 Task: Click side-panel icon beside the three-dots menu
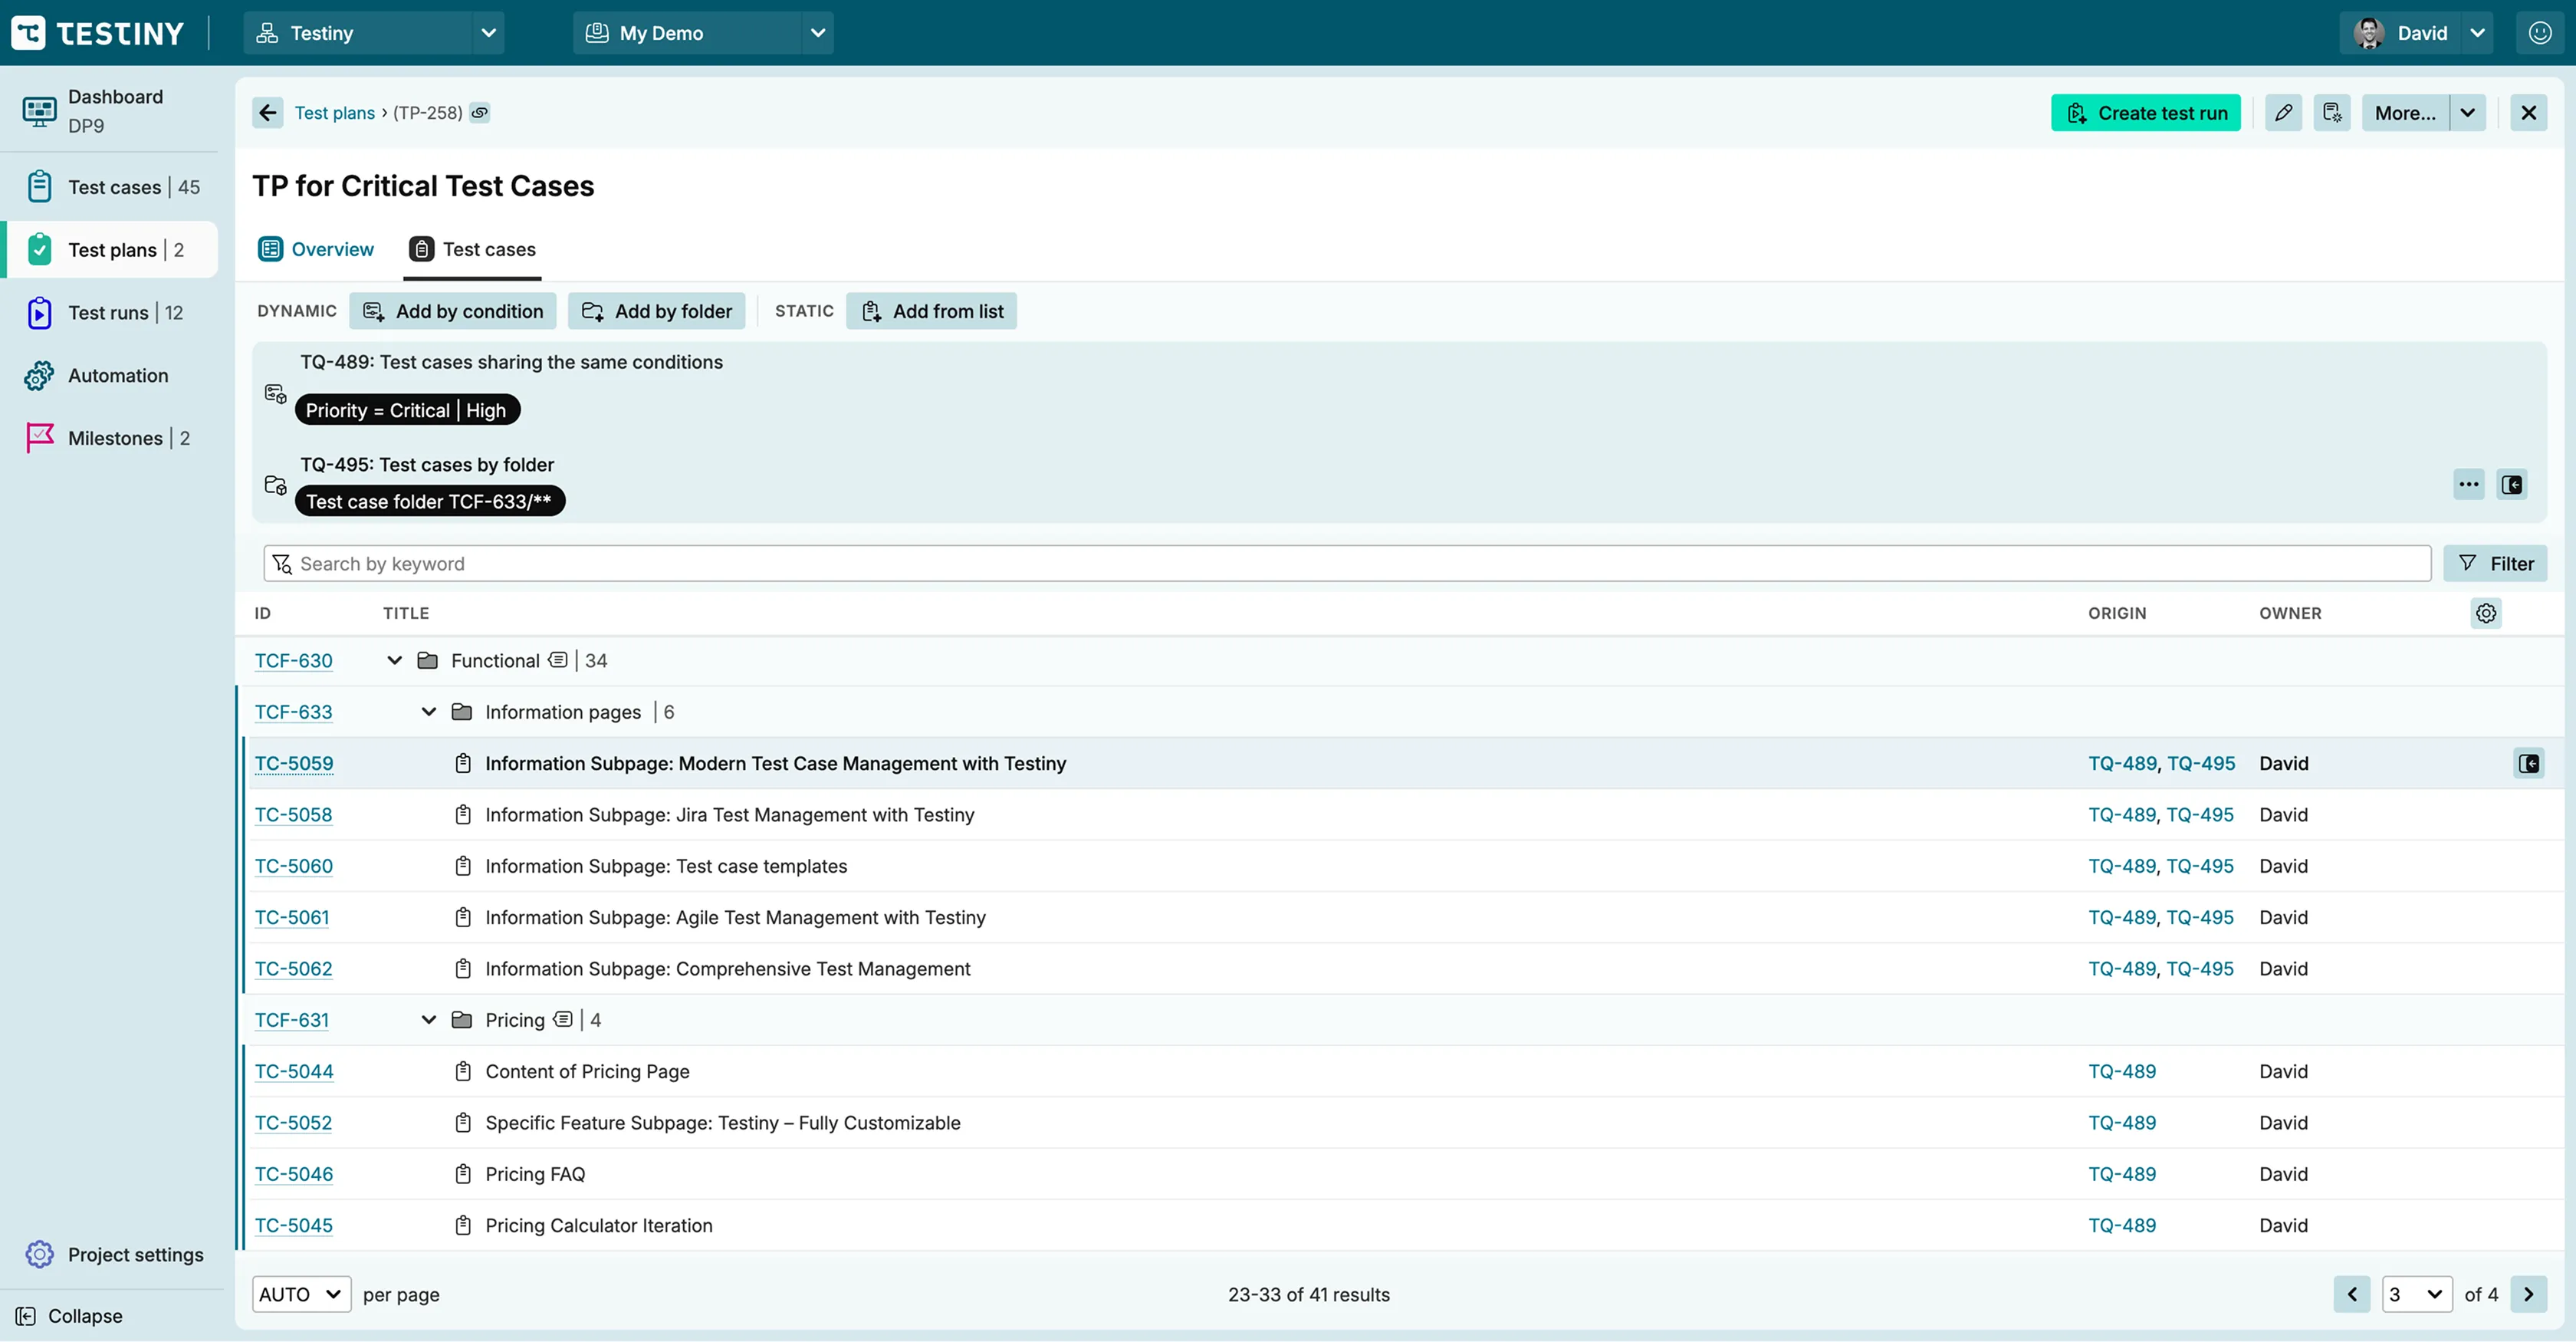coord(2512,485)
